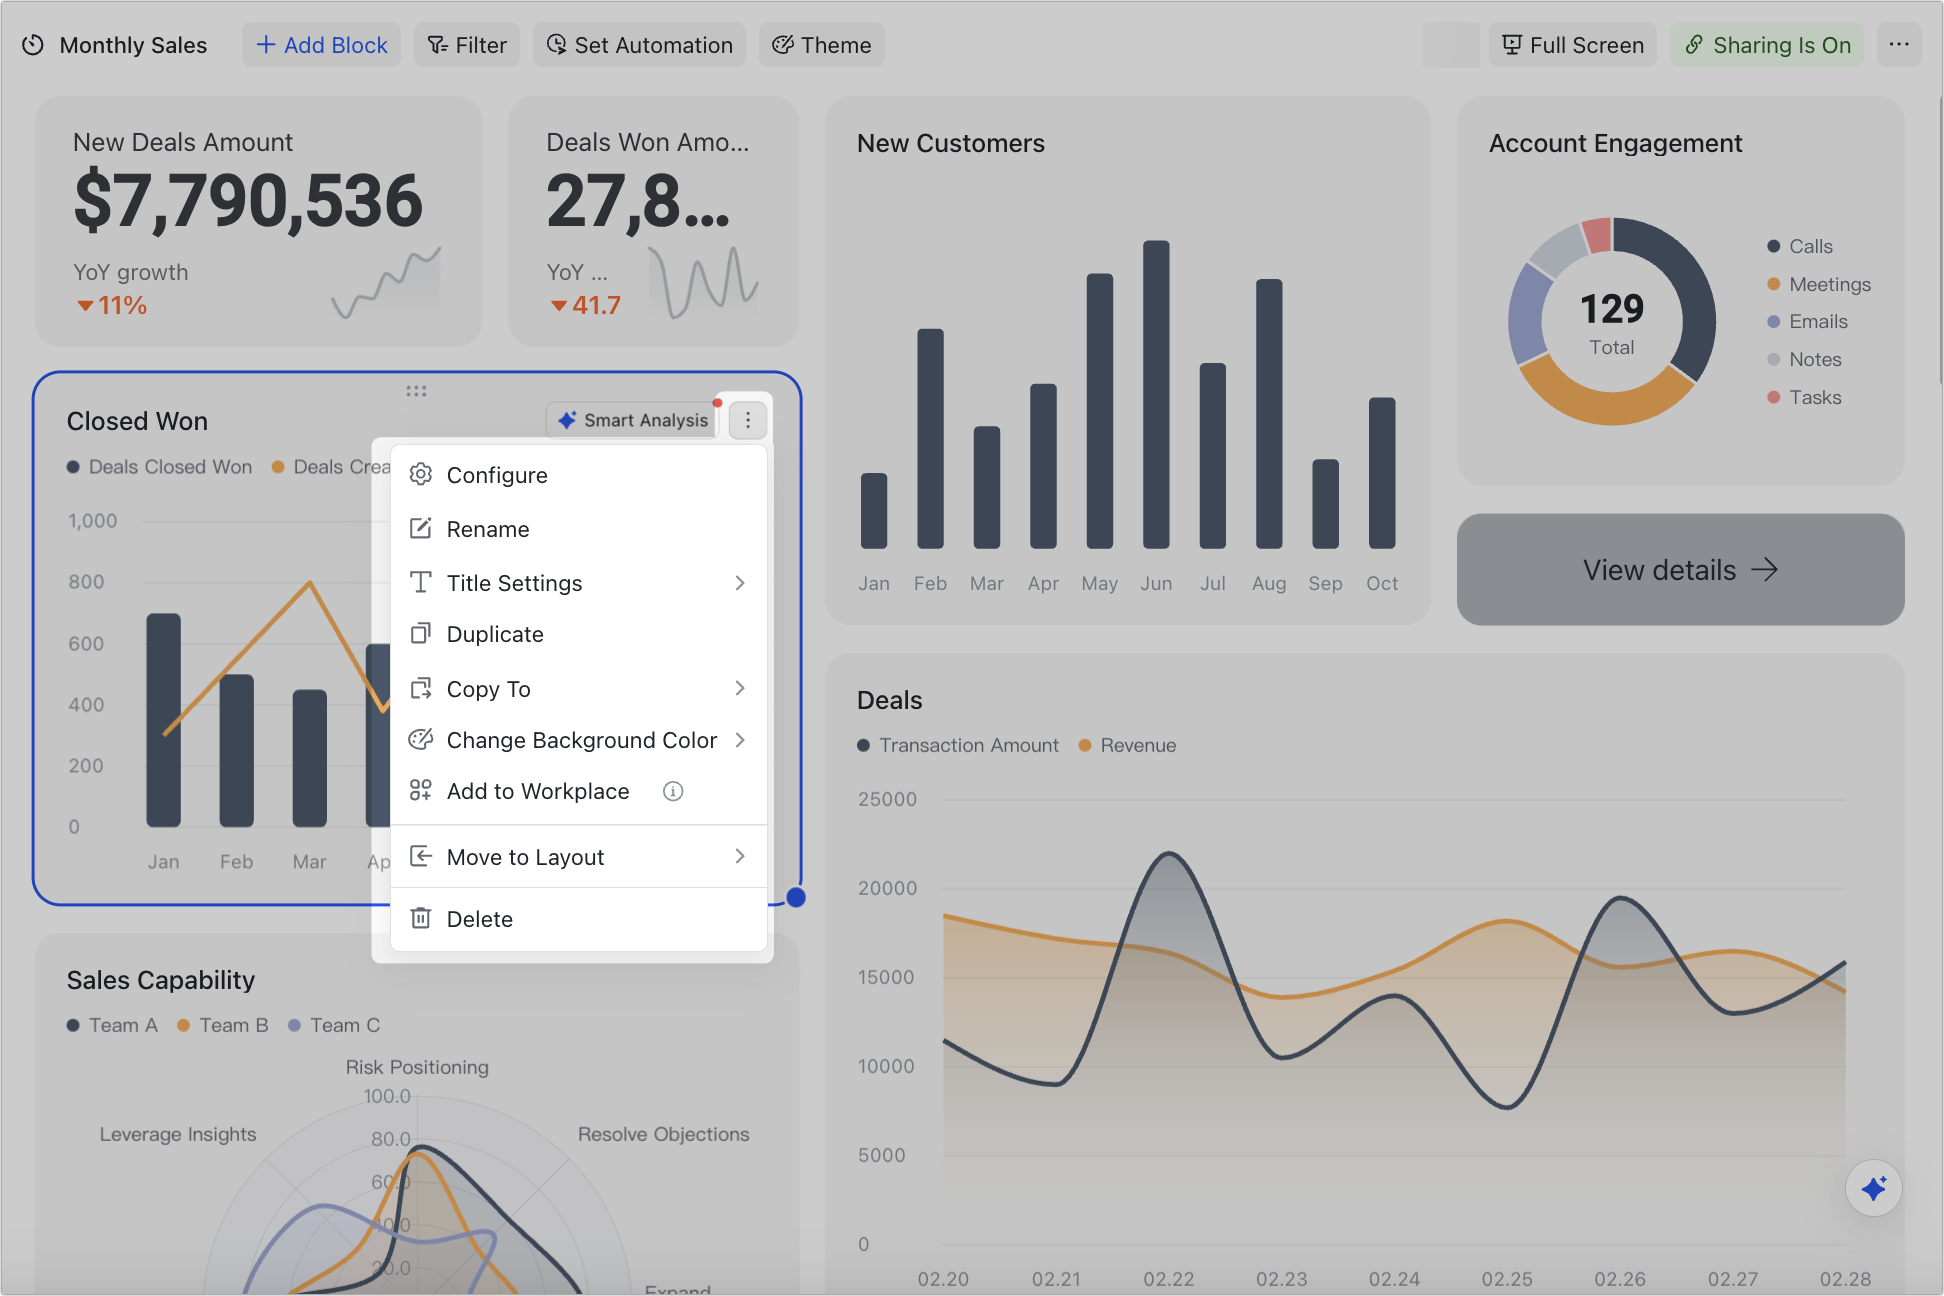Open Change Background Color submenu

579,740
